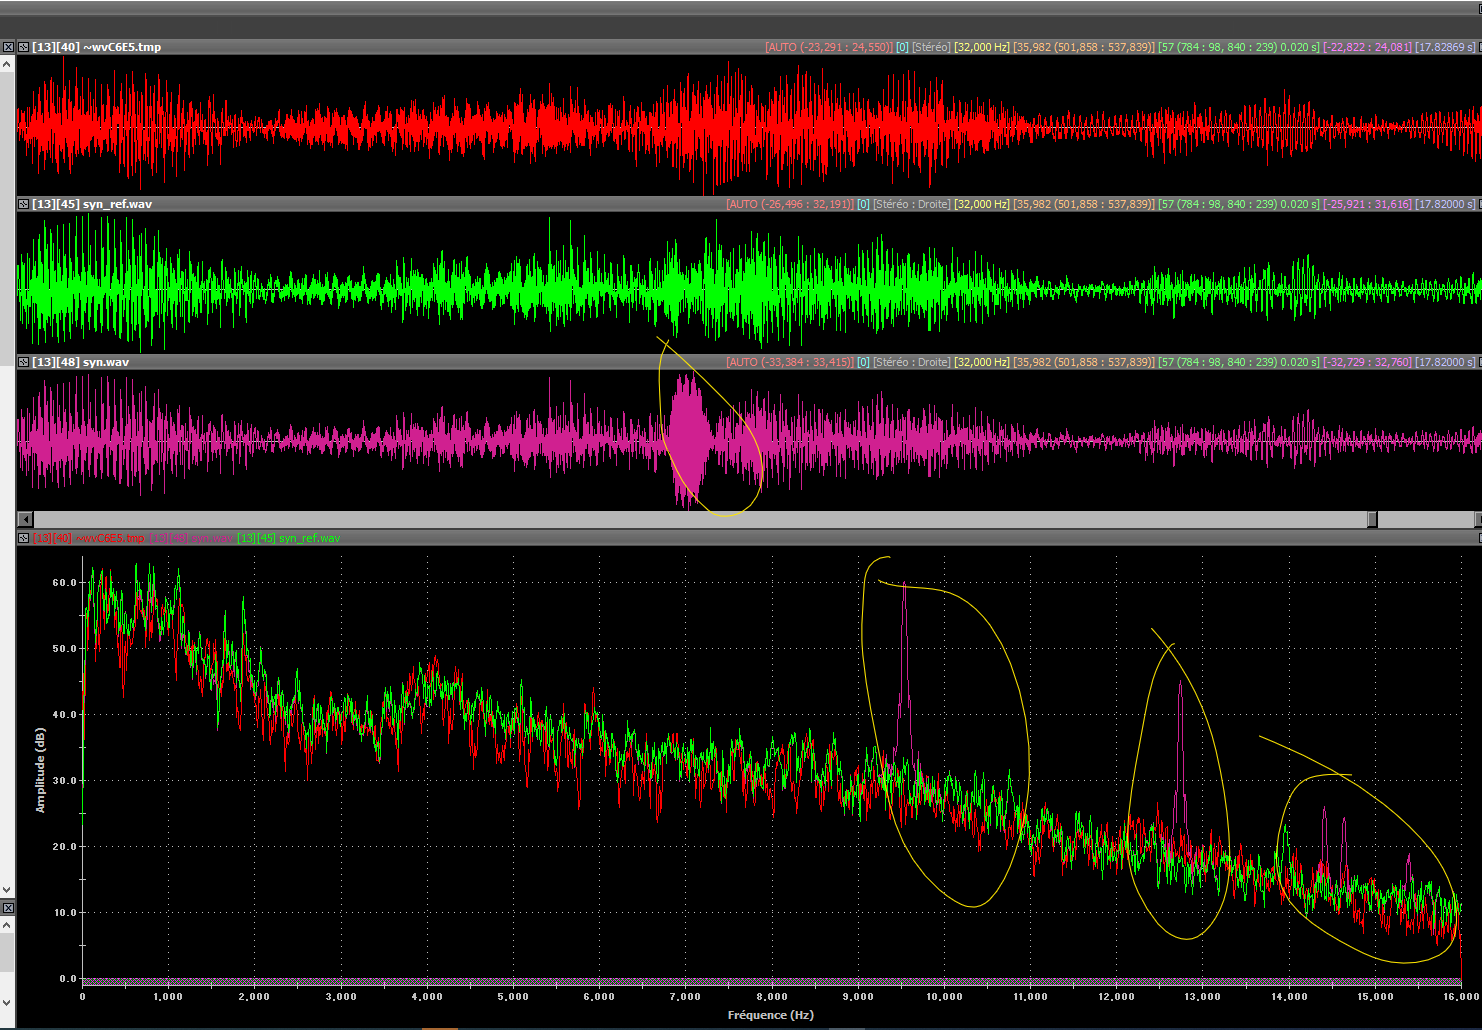
Task: Click the AUTO range label on the ~wvC6E5.tmp header
Action: pos(828,47)
